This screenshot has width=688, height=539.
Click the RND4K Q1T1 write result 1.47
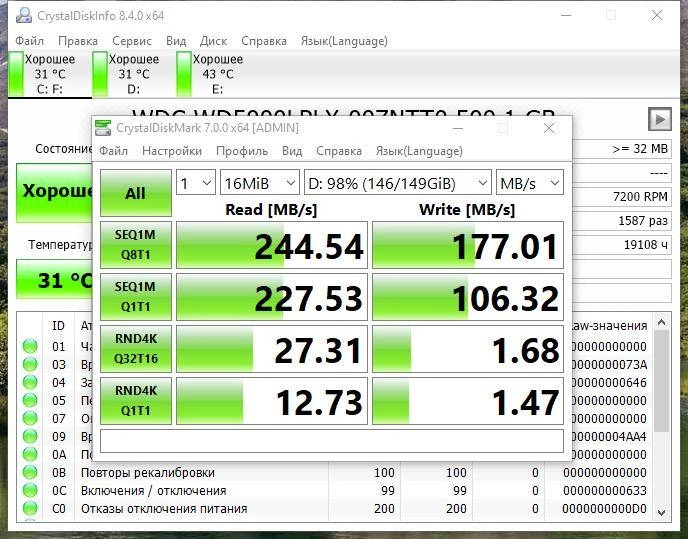pos(468,400)
